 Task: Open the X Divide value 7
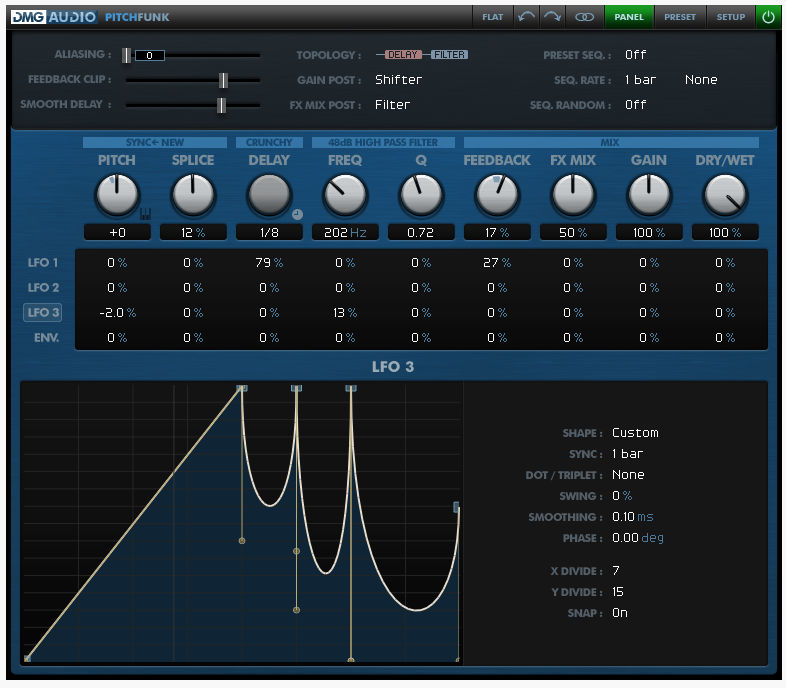click(x=616, y=571)
